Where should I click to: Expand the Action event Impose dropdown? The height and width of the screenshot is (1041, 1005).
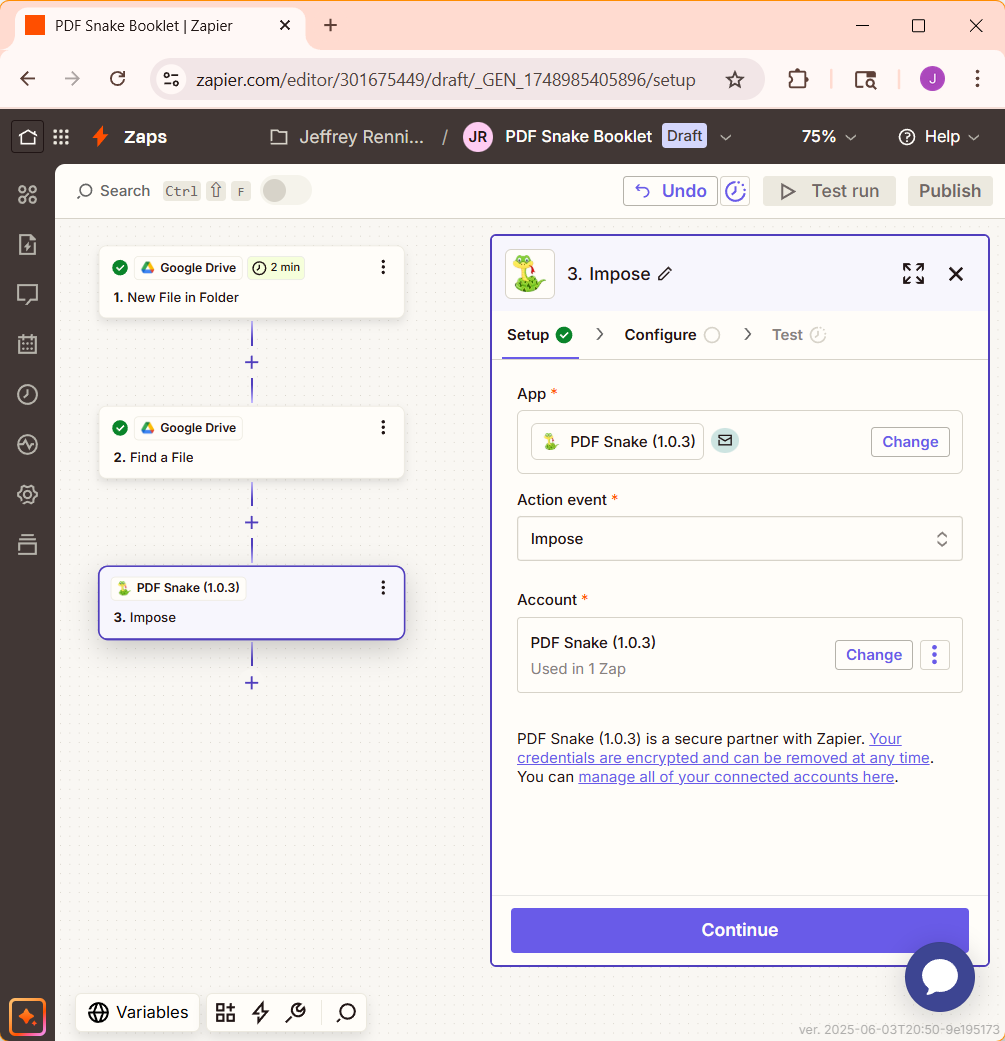pos(739,538)
